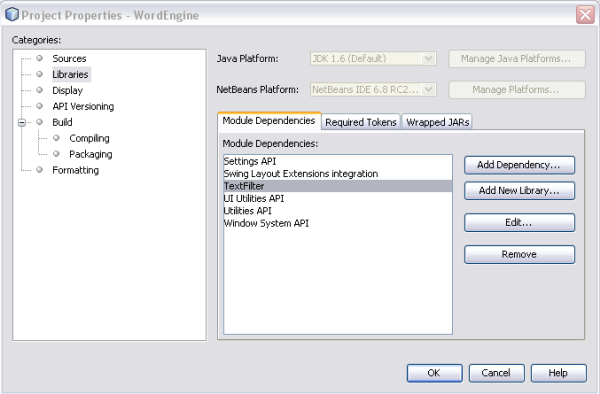Viewport: 600px width, 394px height.
Task: Confirm with the OK button
Action: tap(434, 373)
